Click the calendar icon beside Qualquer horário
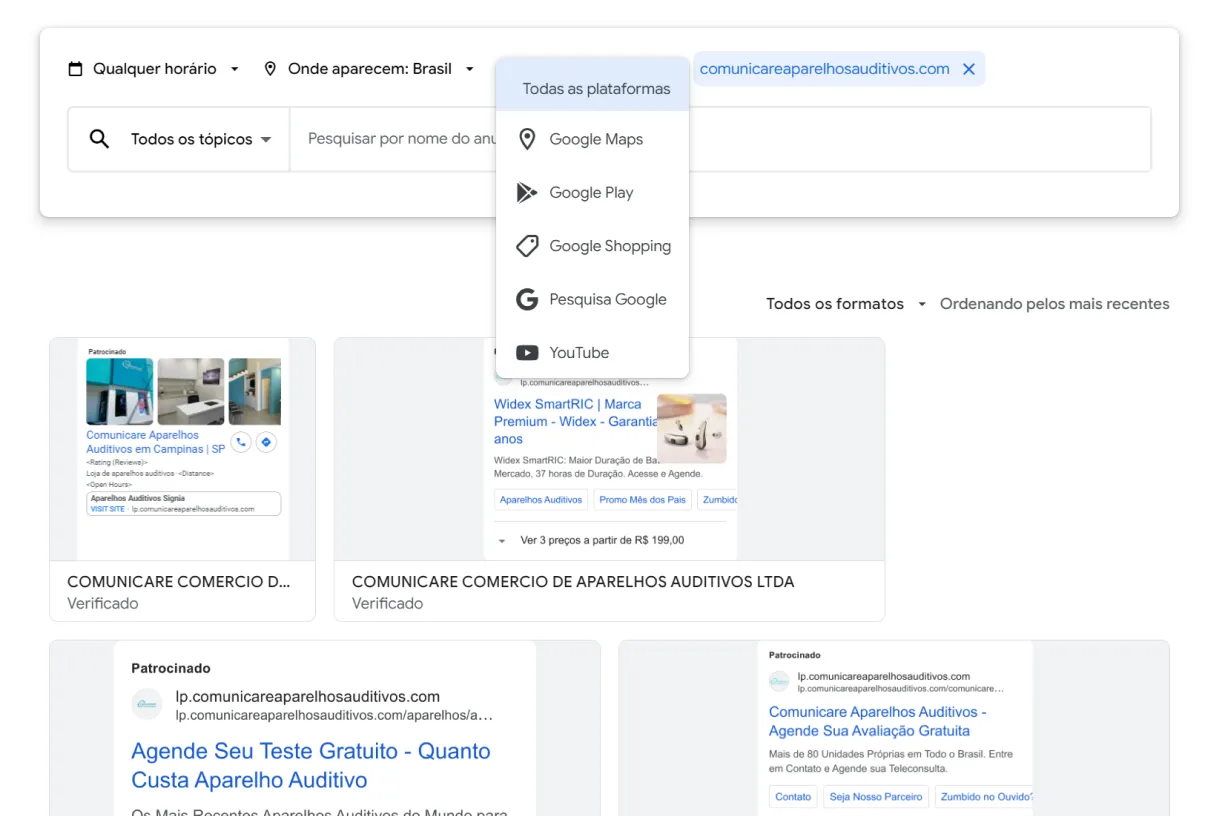 (75, 69)
